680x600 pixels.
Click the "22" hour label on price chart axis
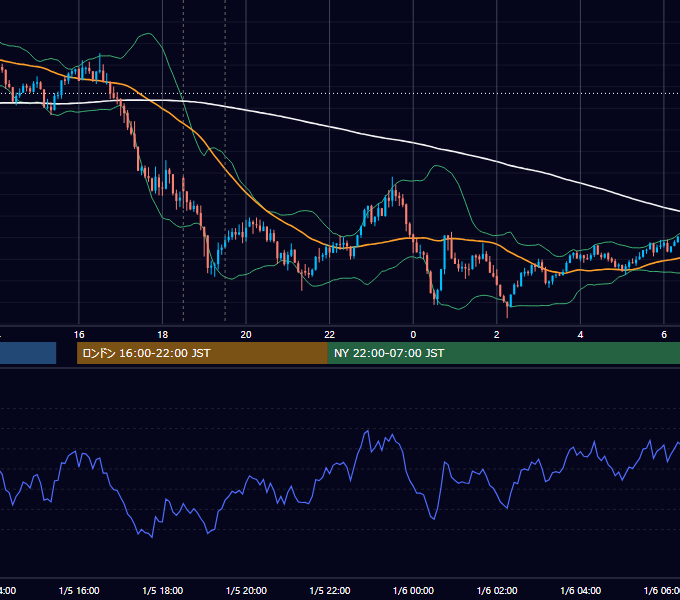[x=330, y=335]
